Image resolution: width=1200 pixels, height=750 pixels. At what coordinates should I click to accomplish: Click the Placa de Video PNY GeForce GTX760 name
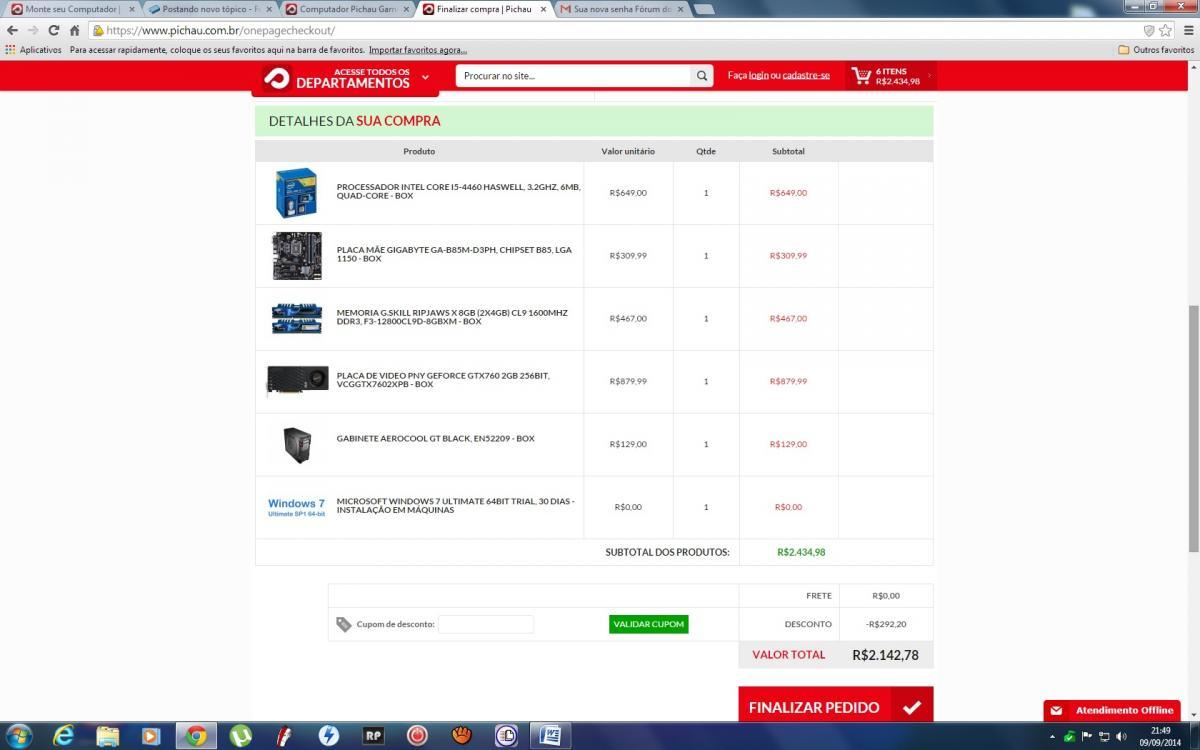pyautogui.click(x=443, y=380)
